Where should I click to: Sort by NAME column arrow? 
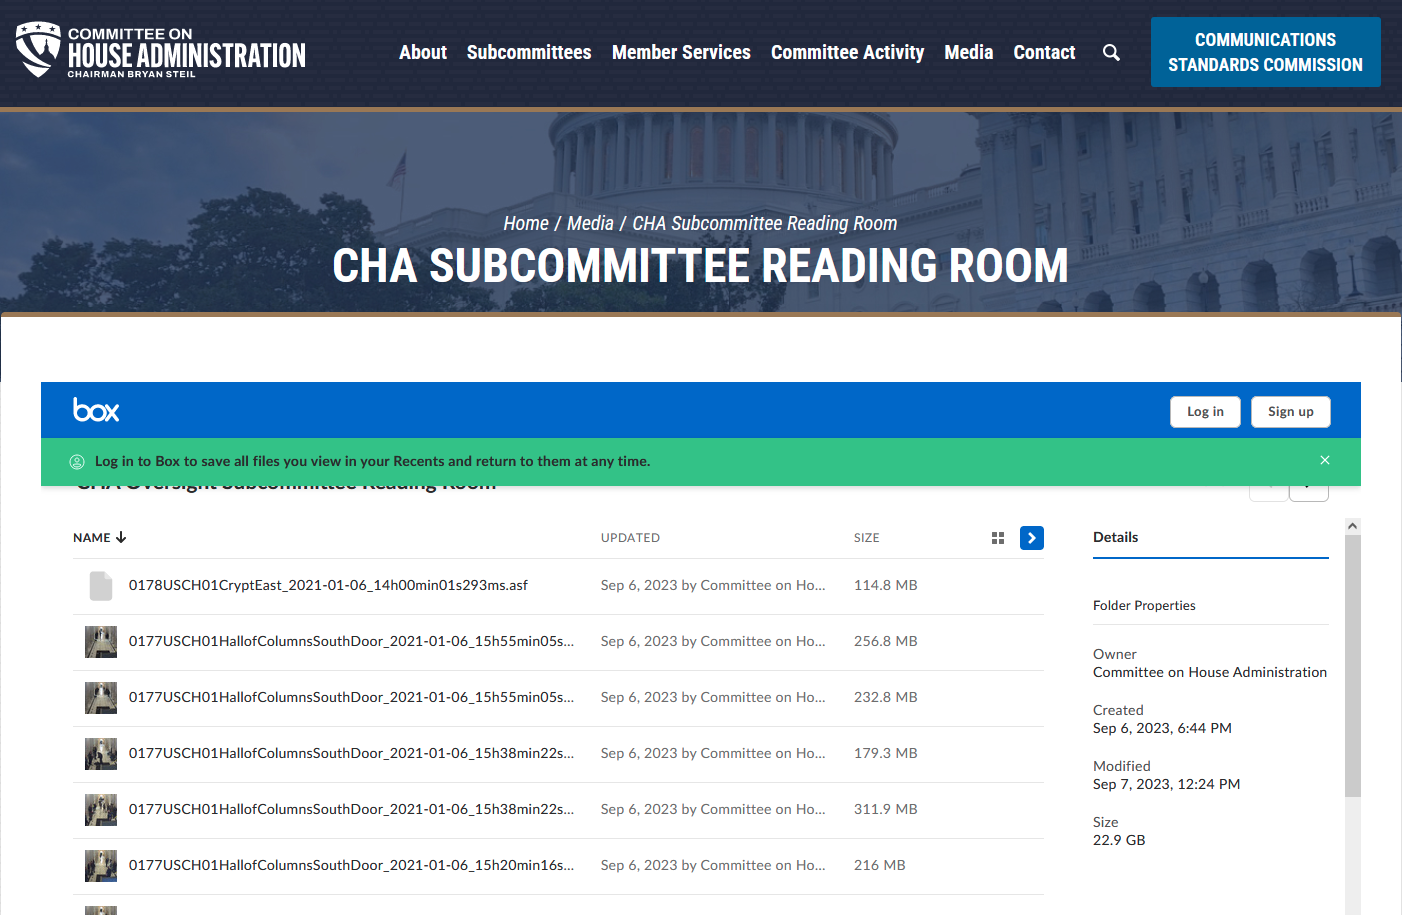click(x=121, y=537)
